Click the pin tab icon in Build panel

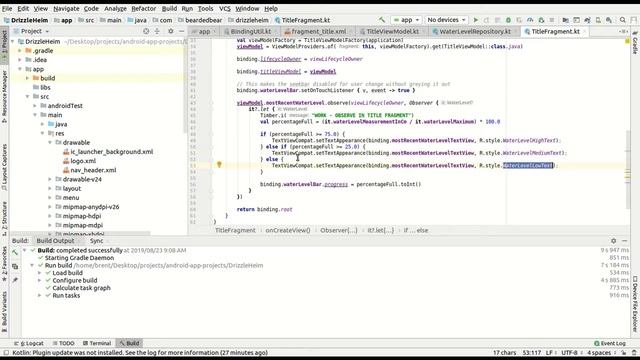pos(15,280)
